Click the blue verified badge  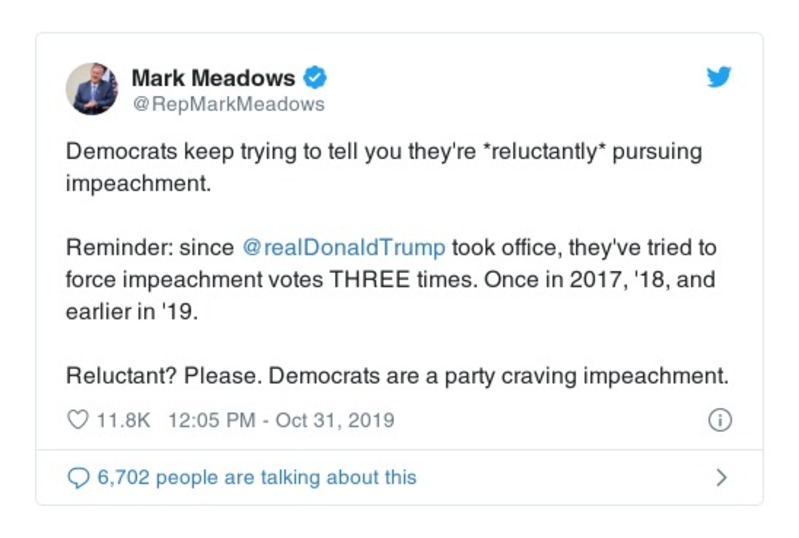315,77
